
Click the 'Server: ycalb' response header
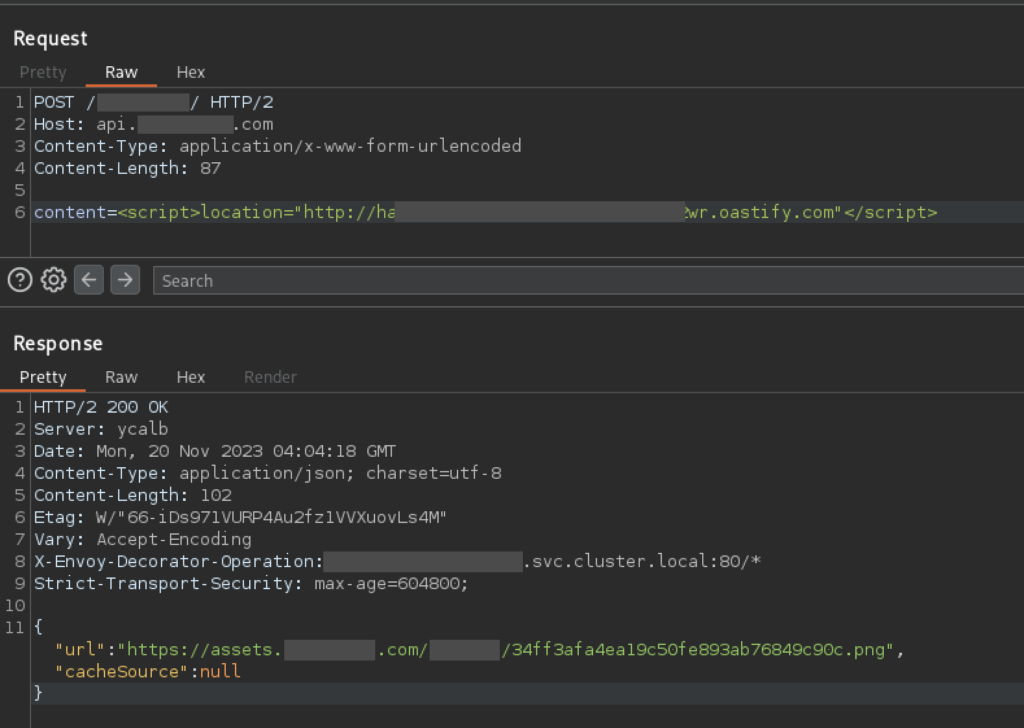click(x=101, y=429)
